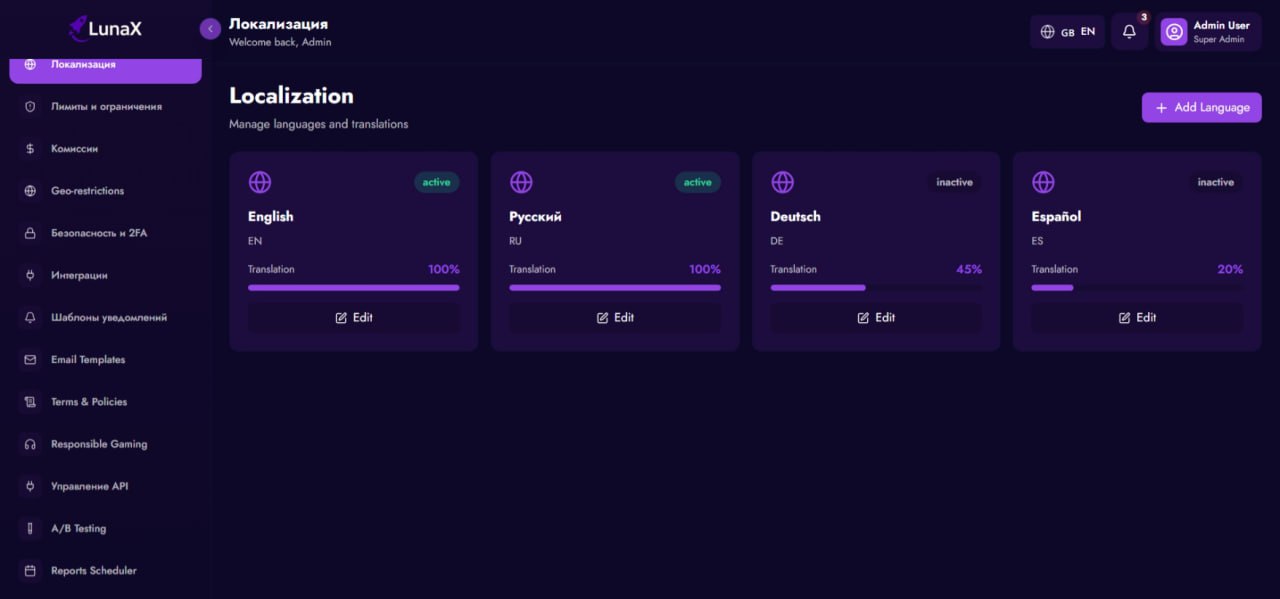Select Интеграции in the sidebar
Screen dimensions: 1280x599
click(x=105, y=275)
